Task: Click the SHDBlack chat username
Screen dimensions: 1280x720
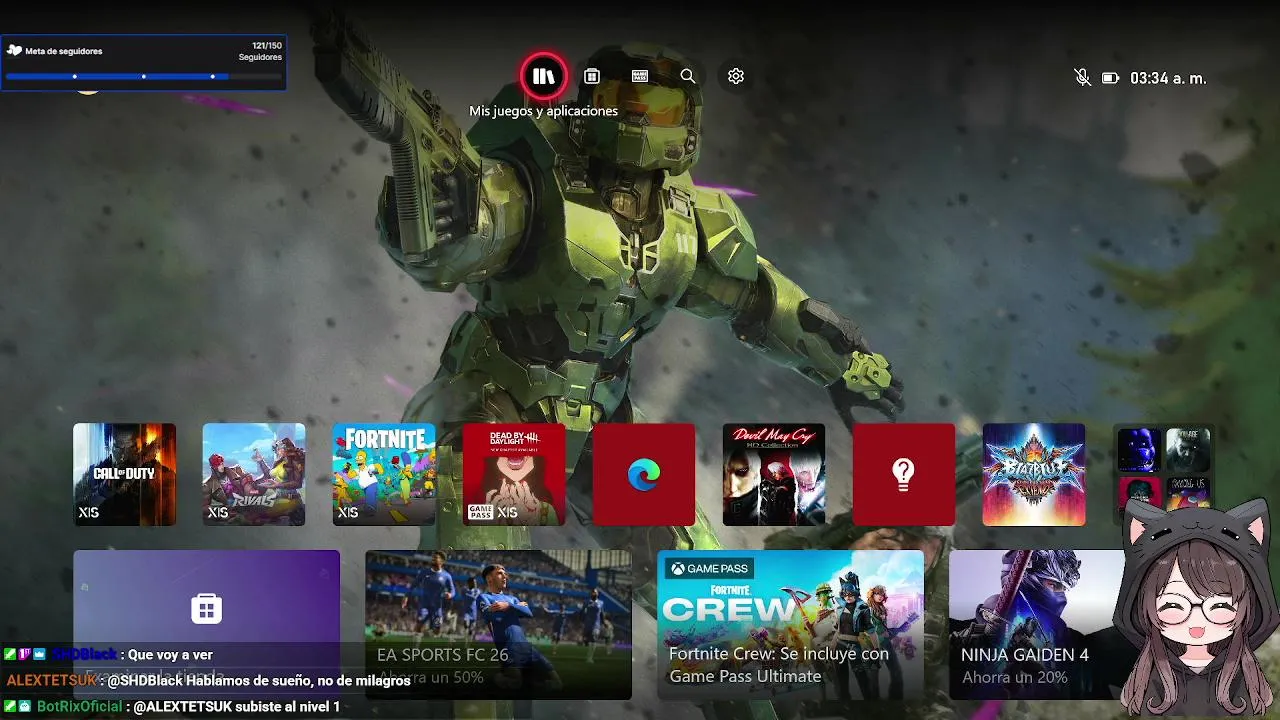Action: point(83,654)
